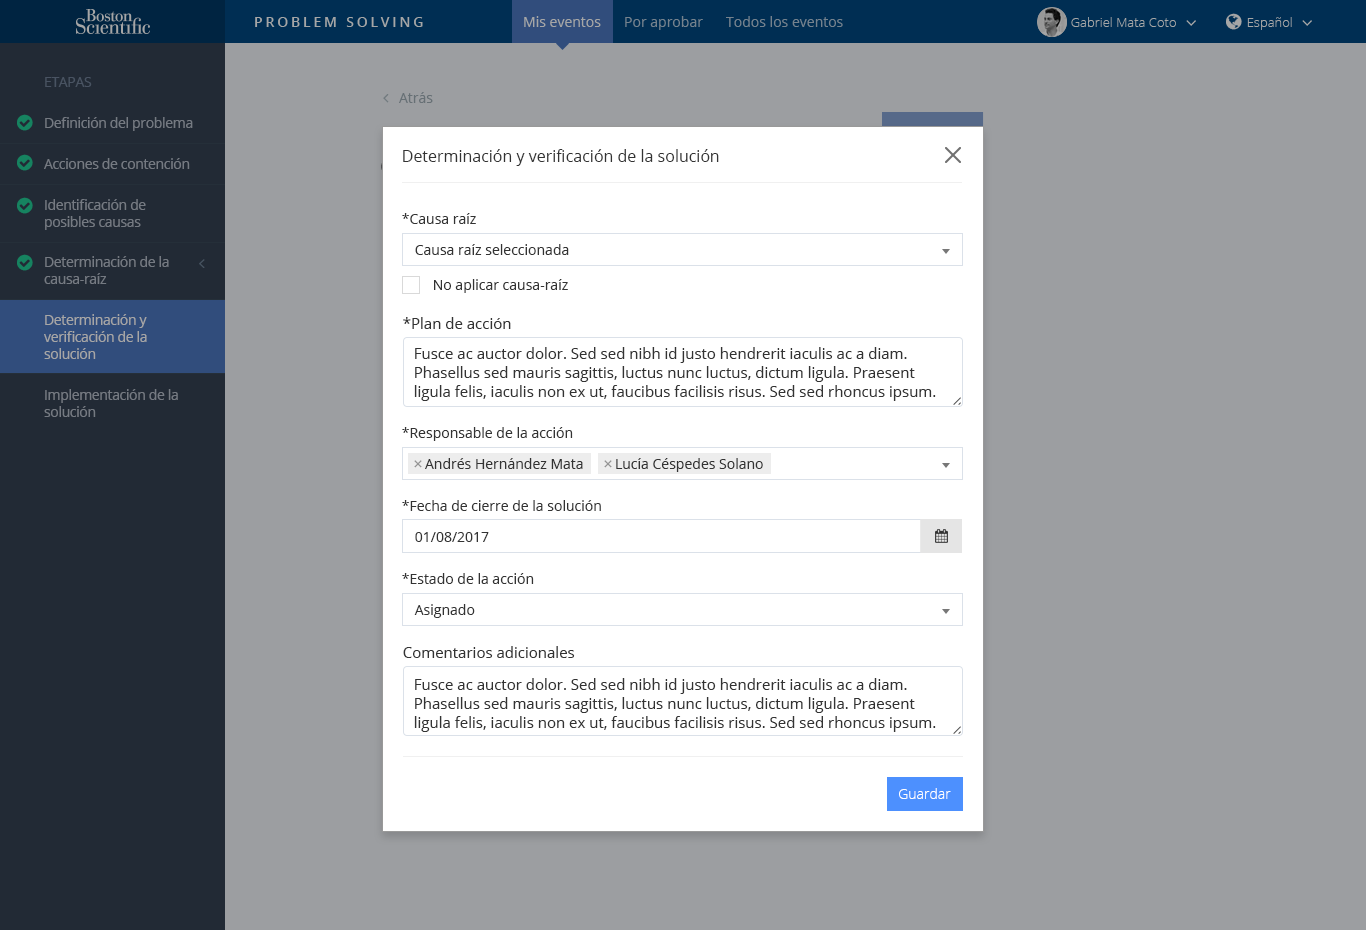Open Implementación de la solución stage
The width and height of the screenshot is (1366, 930).
pos(112,403)
